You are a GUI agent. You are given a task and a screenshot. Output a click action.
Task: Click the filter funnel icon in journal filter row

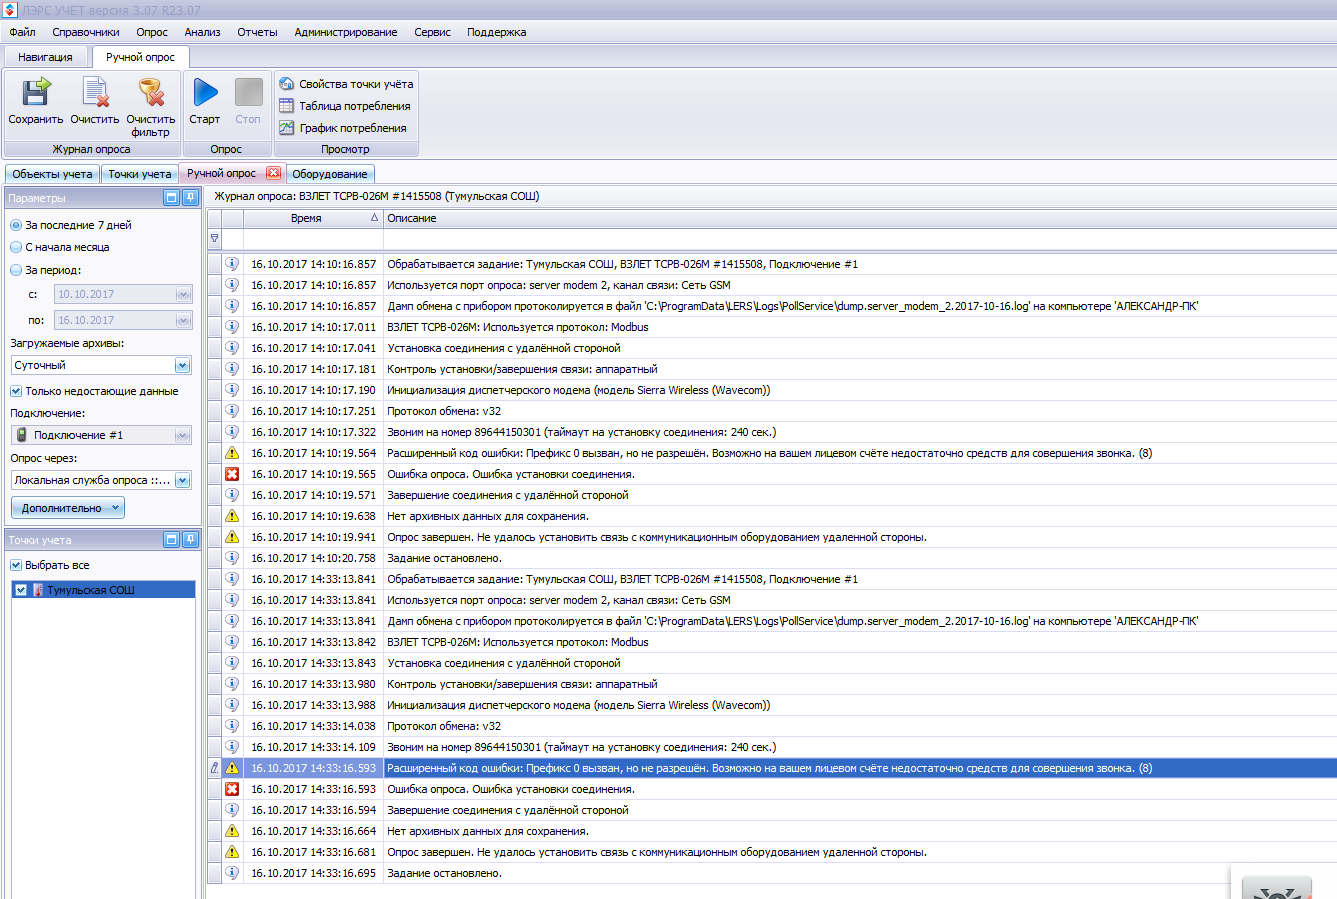(x=214, y=239)
